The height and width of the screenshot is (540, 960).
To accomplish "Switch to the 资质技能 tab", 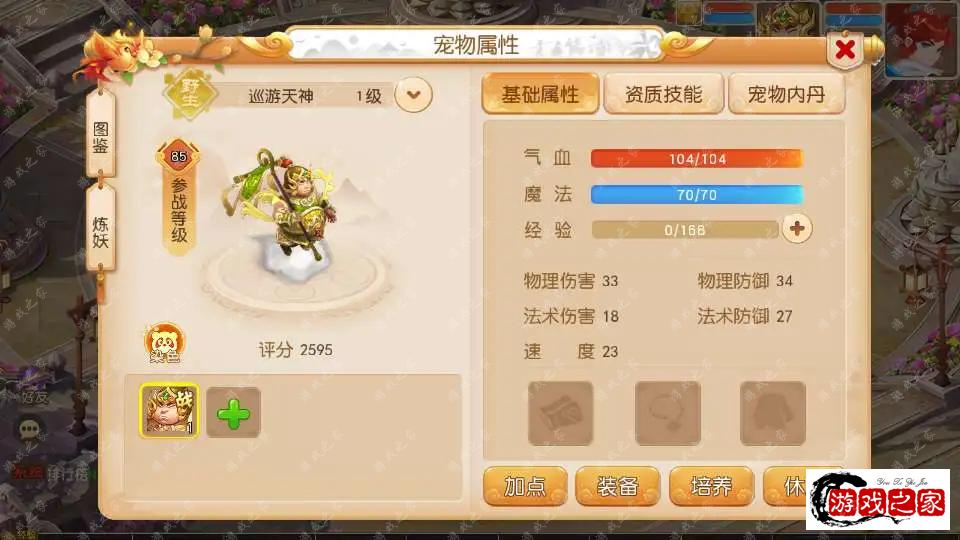I will (x=663, y=94).
